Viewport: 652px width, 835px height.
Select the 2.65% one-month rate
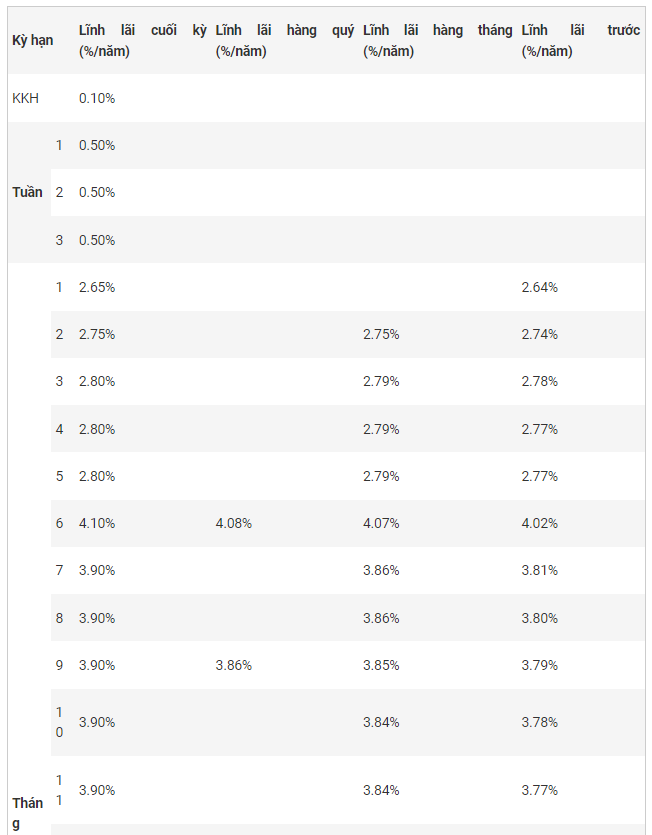pos(97,287)
